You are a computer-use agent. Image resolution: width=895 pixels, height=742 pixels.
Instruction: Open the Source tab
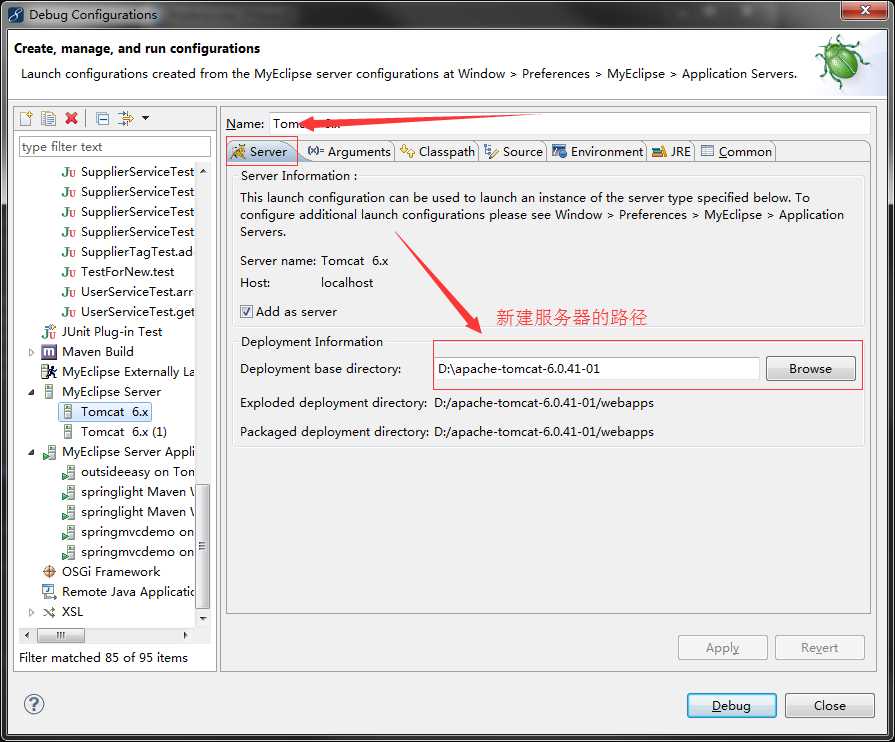pos(514,151)
